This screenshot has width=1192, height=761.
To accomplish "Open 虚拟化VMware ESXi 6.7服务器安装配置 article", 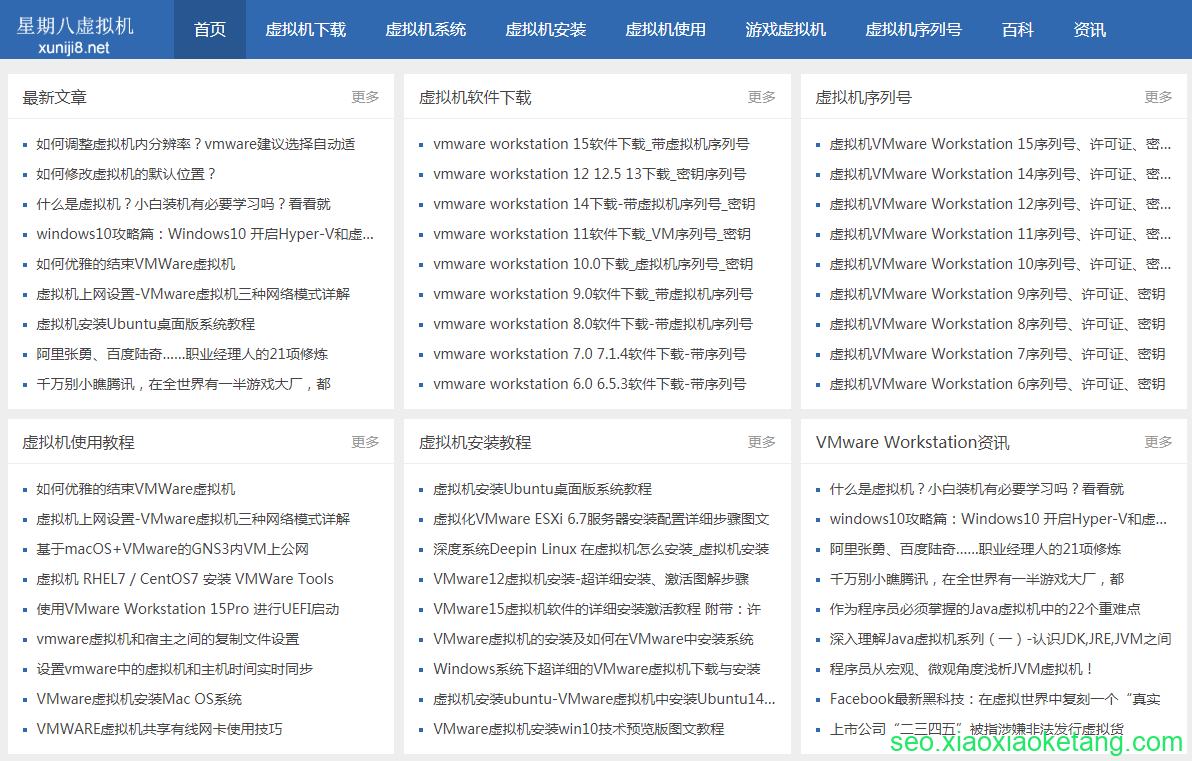I will point(601,519).
